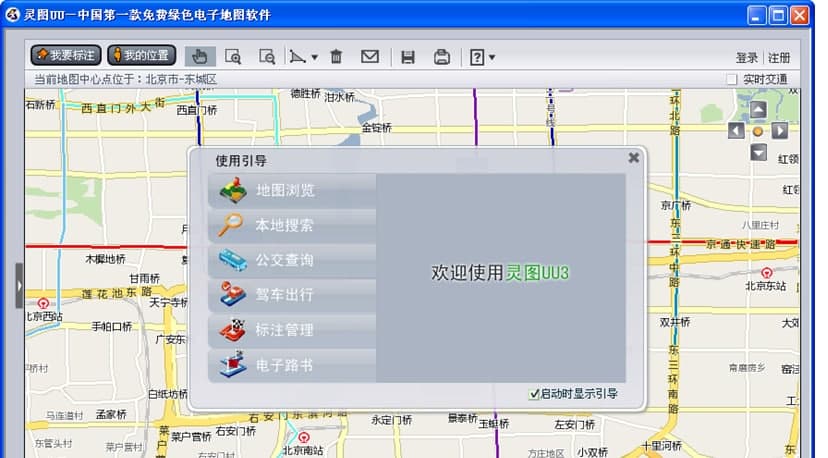Close the 使用引导 guide dialog
The width and height of the screenshot is (828, 458).
[633, 157]
